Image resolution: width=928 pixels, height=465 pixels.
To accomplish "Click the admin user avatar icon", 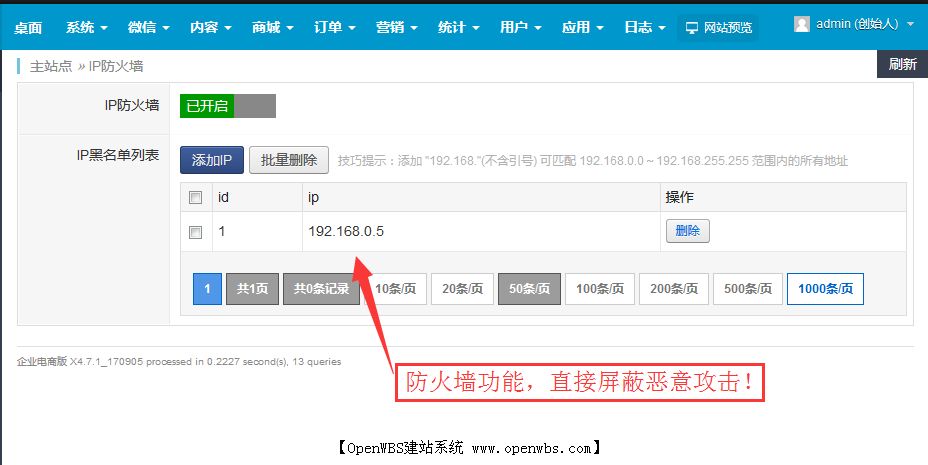I will (x=802, y=23).
